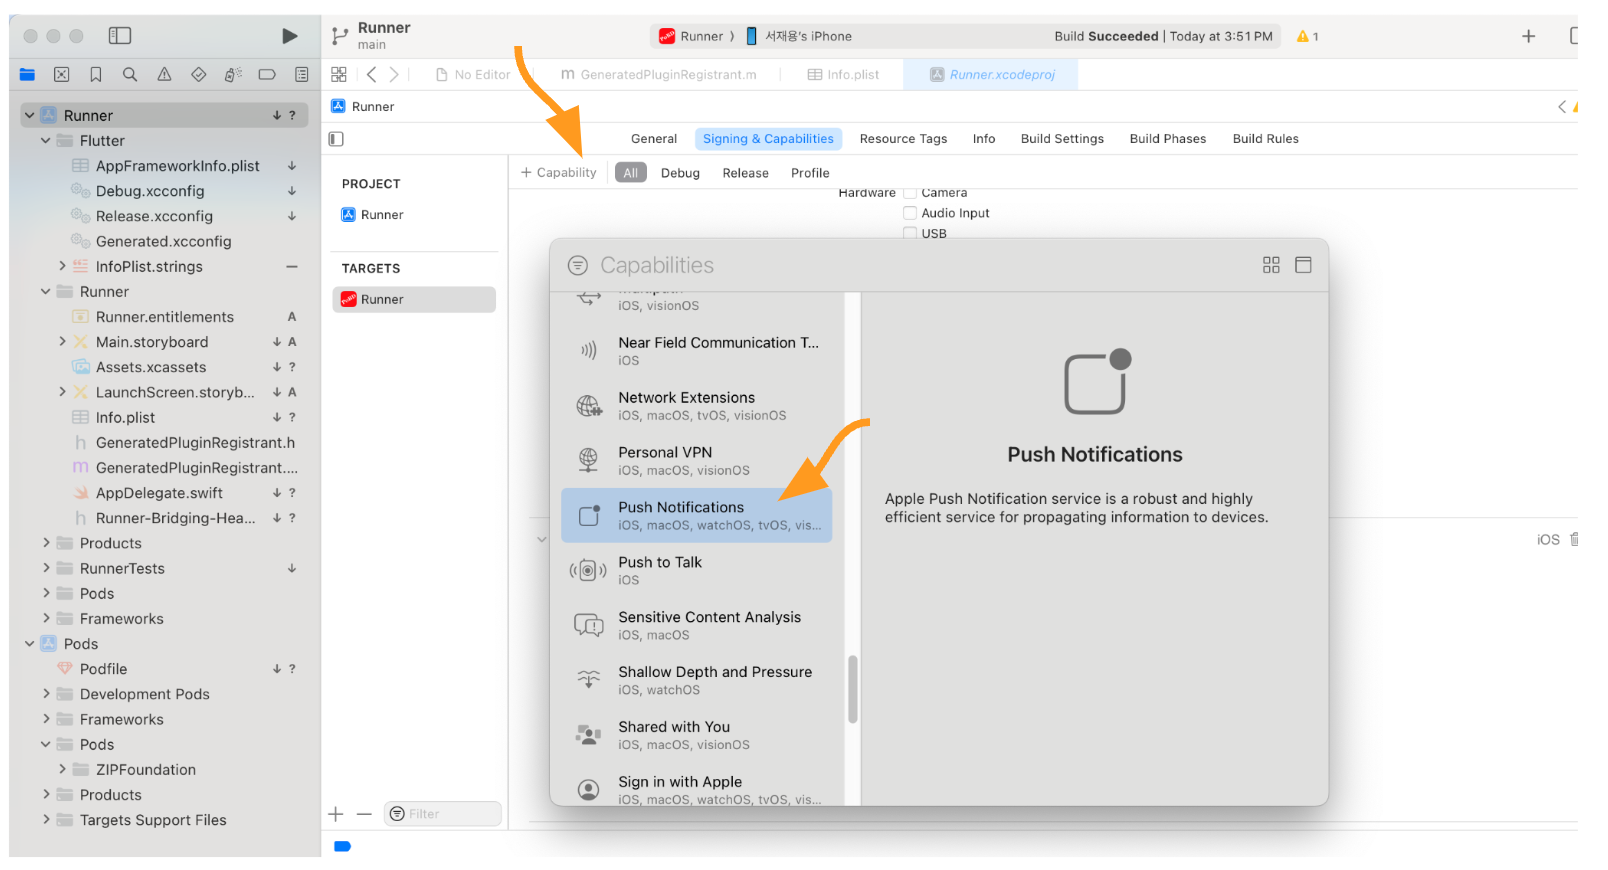This screenshot has width=1608, height=870.
Task: Open the Bookmark navigator icon
Action: point(96,74)
